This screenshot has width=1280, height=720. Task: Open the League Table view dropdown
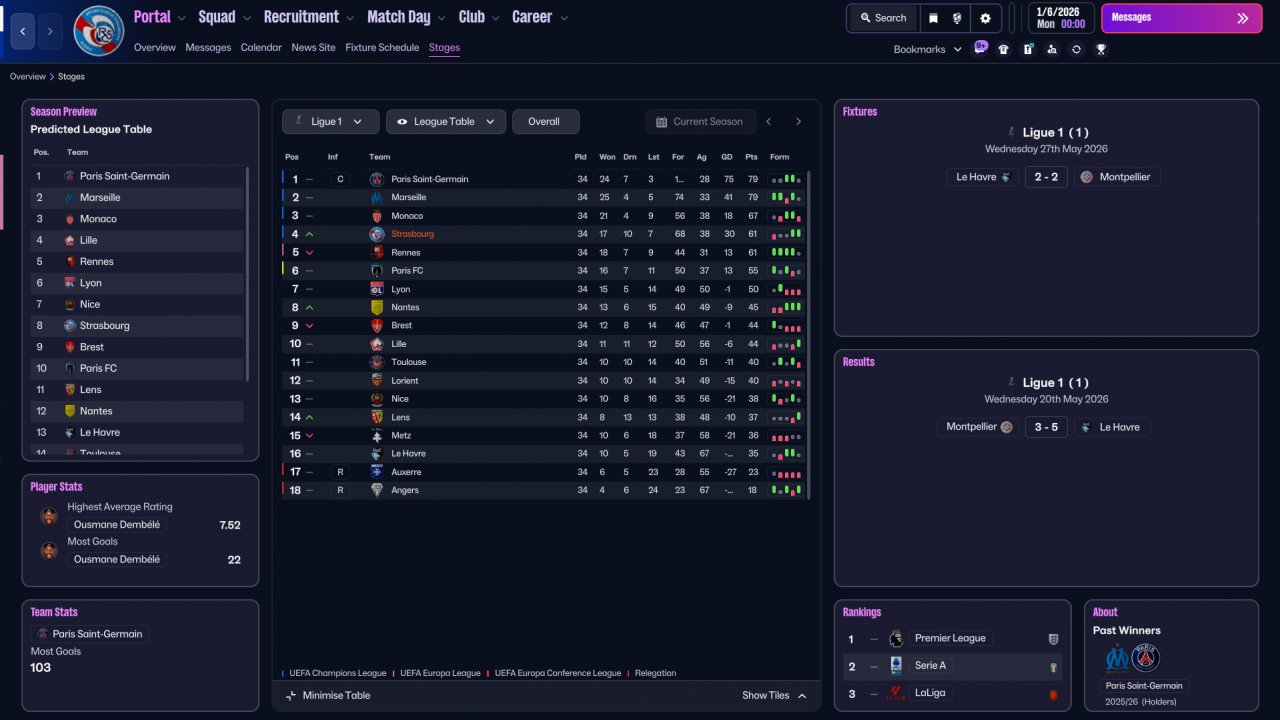click(446, 122)
